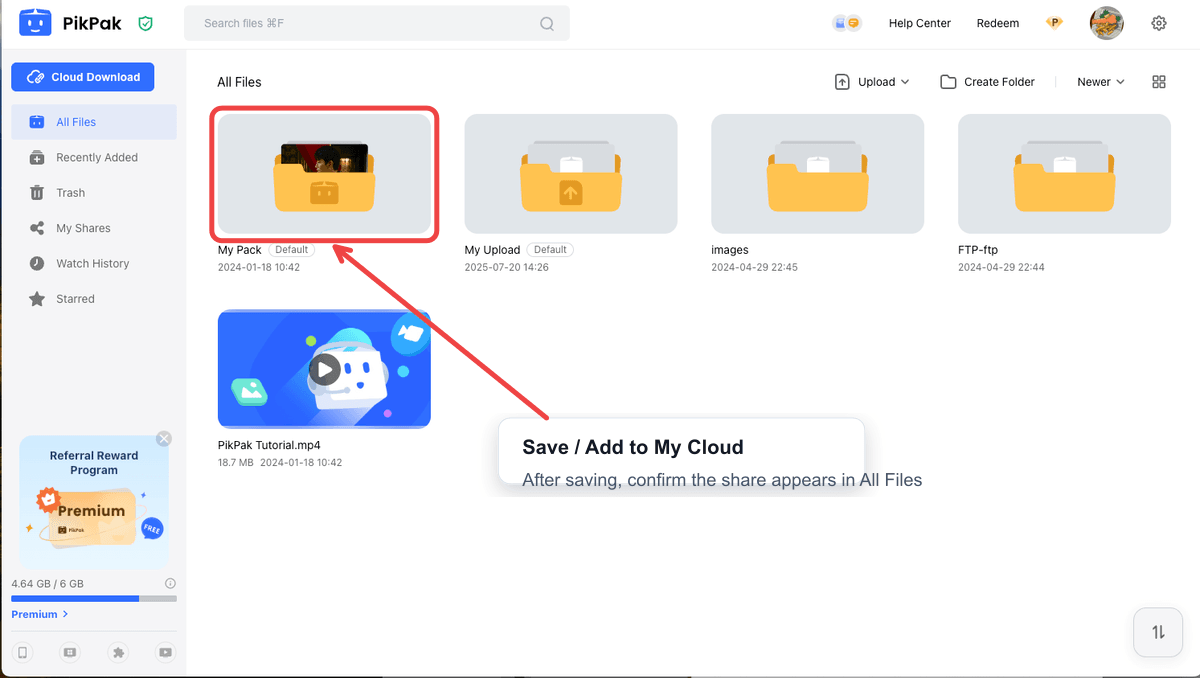The image size is (1200, 678).
Task: Click the storage info icon
Action: coord(170,583)
